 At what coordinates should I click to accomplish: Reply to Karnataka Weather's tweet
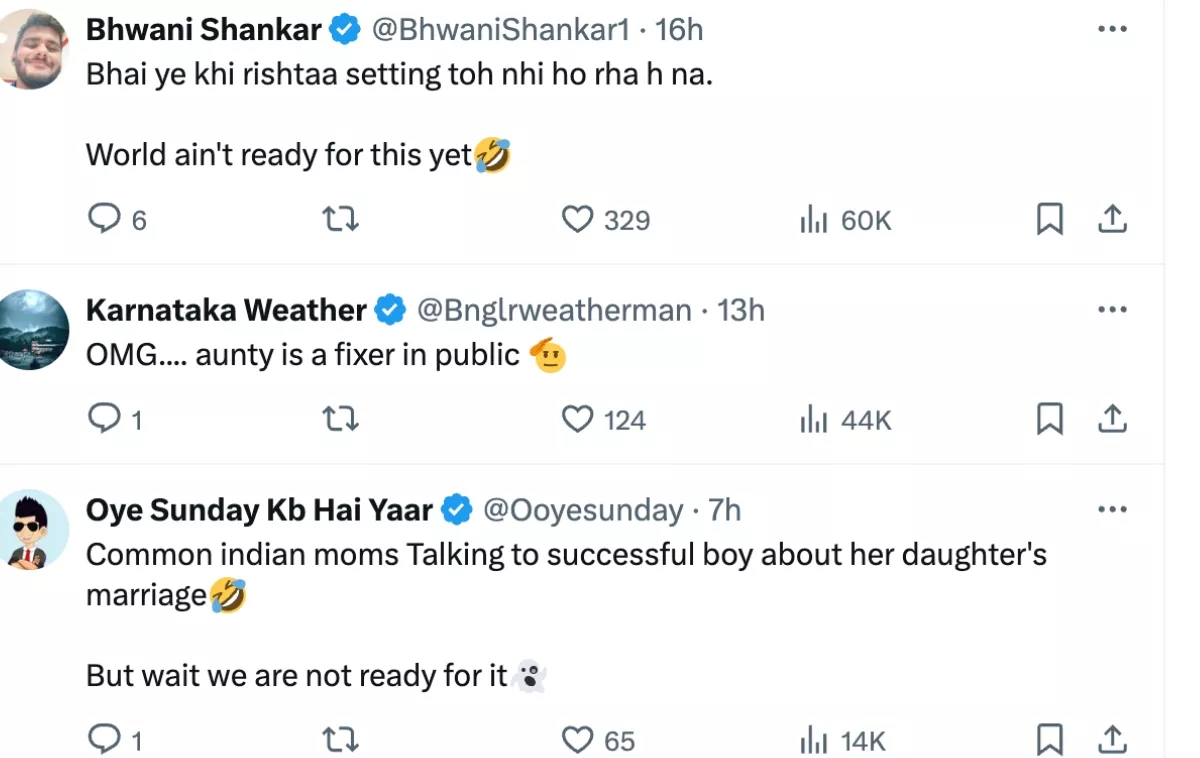[104, 419]
